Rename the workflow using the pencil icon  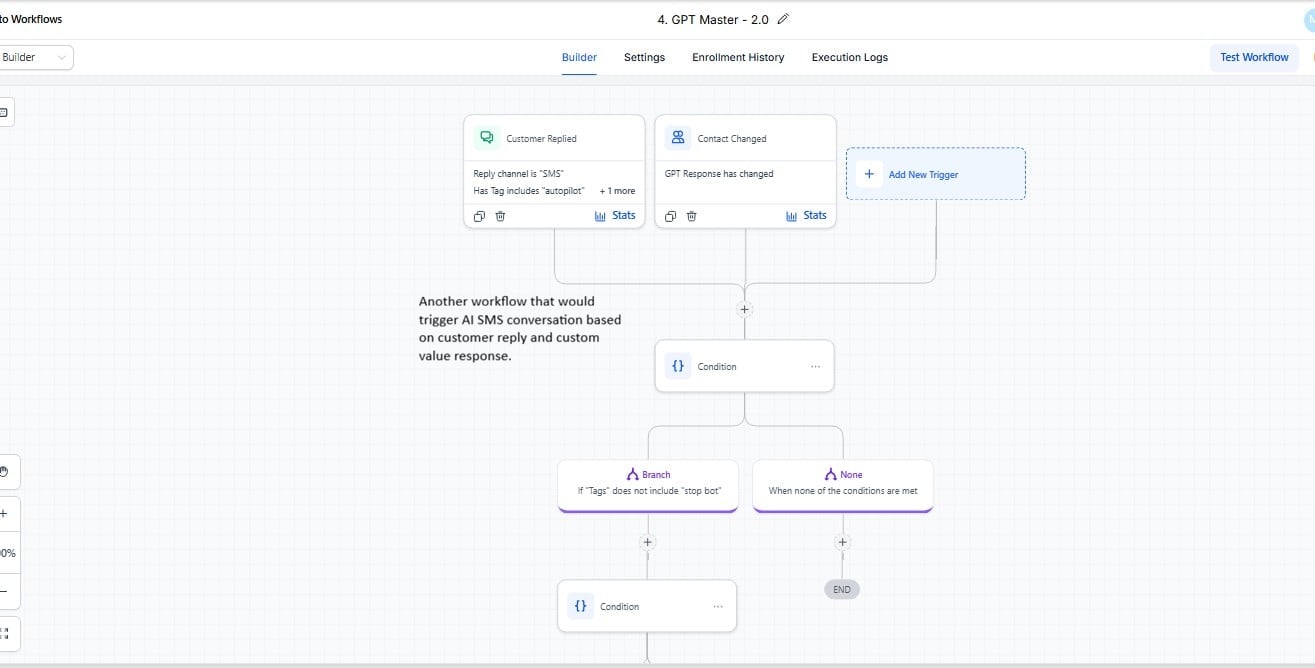pos(783,18)
